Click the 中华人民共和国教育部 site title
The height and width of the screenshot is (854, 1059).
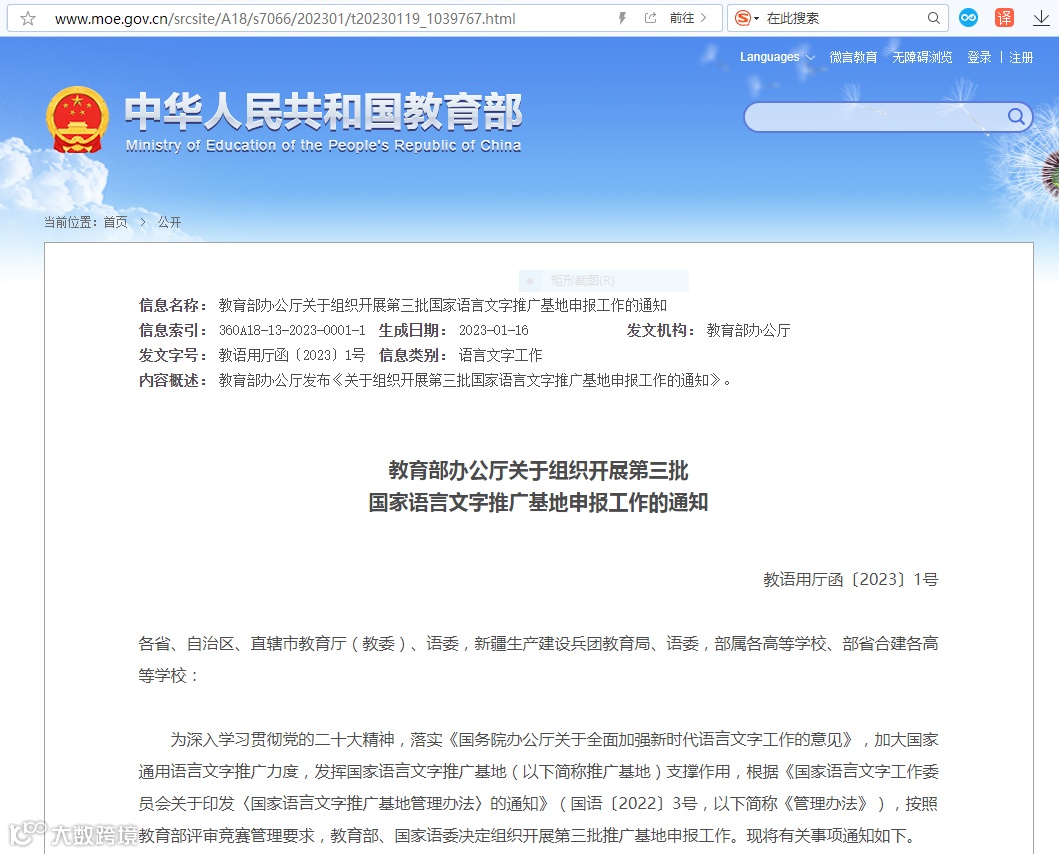[x=323, y=112]
